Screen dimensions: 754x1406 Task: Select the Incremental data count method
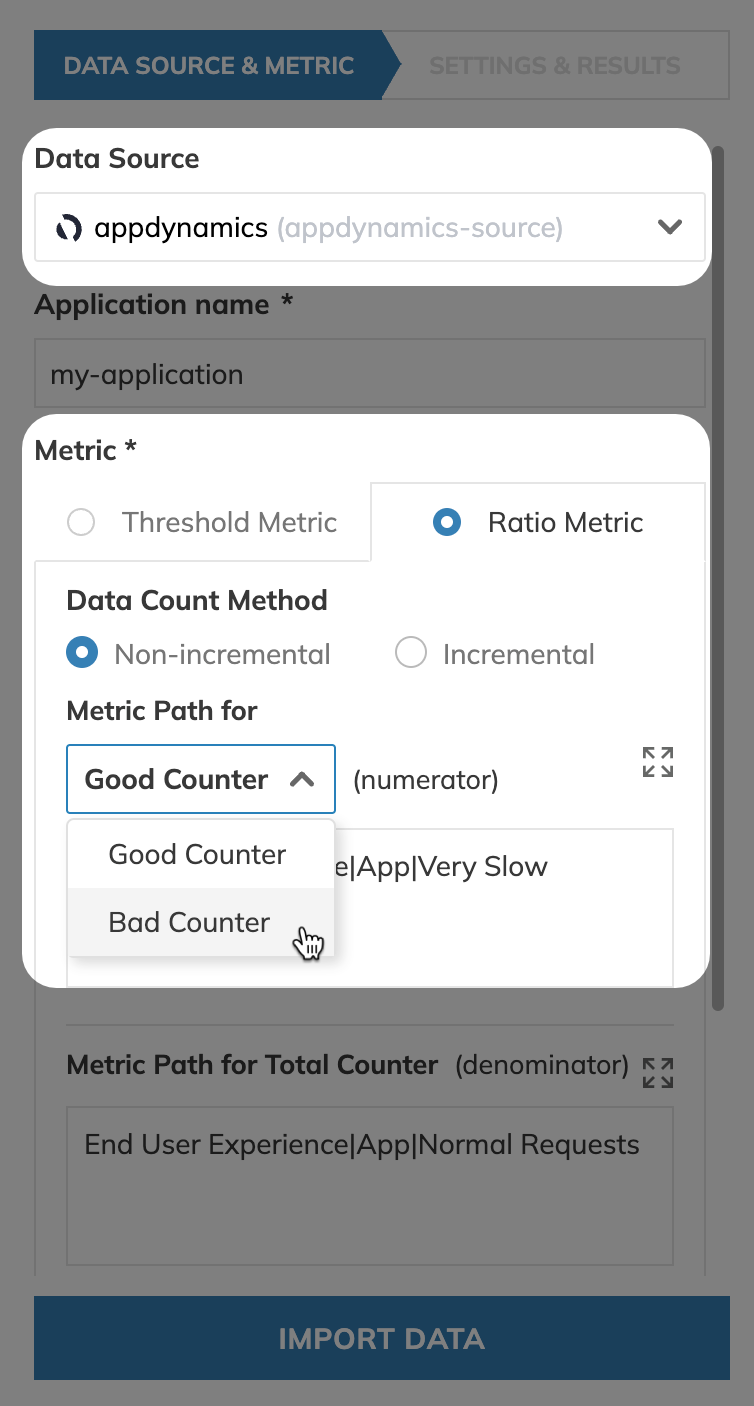(x=411, y=654)
